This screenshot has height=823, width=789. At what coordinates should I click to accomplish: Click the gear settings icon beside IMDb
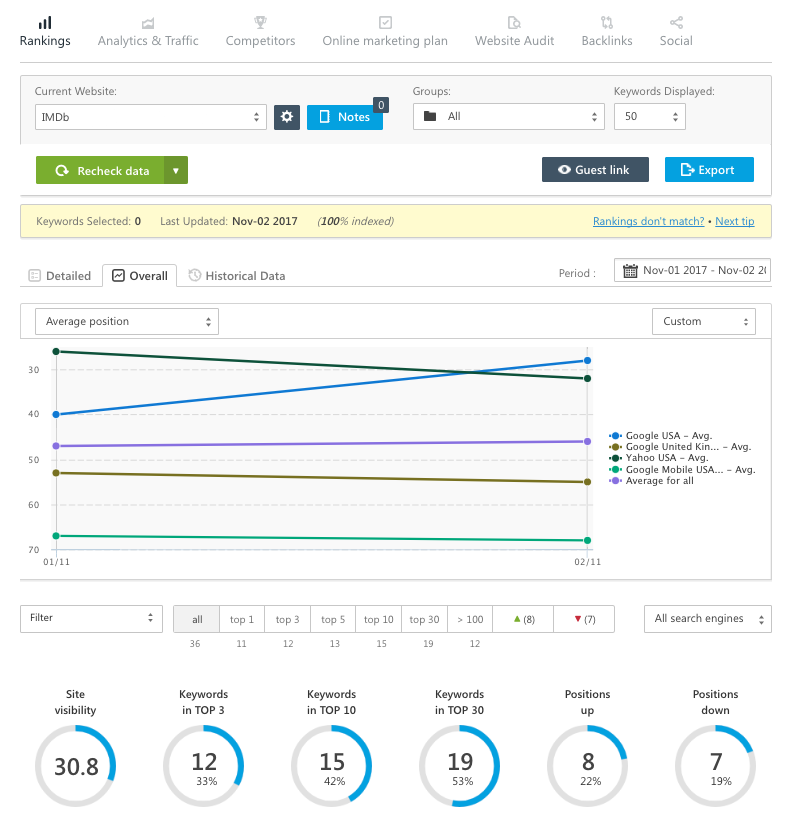287,117
